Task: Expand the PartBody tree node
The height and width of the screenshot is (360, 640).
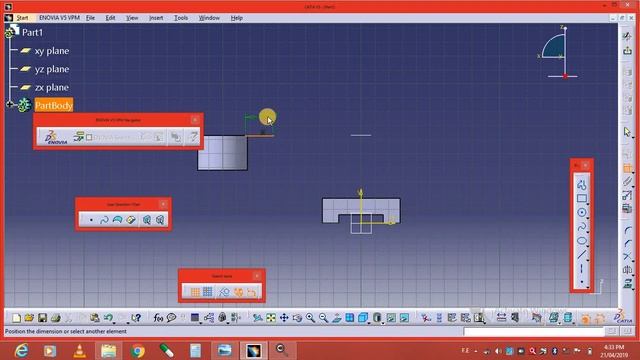Action: coord(9,104)
